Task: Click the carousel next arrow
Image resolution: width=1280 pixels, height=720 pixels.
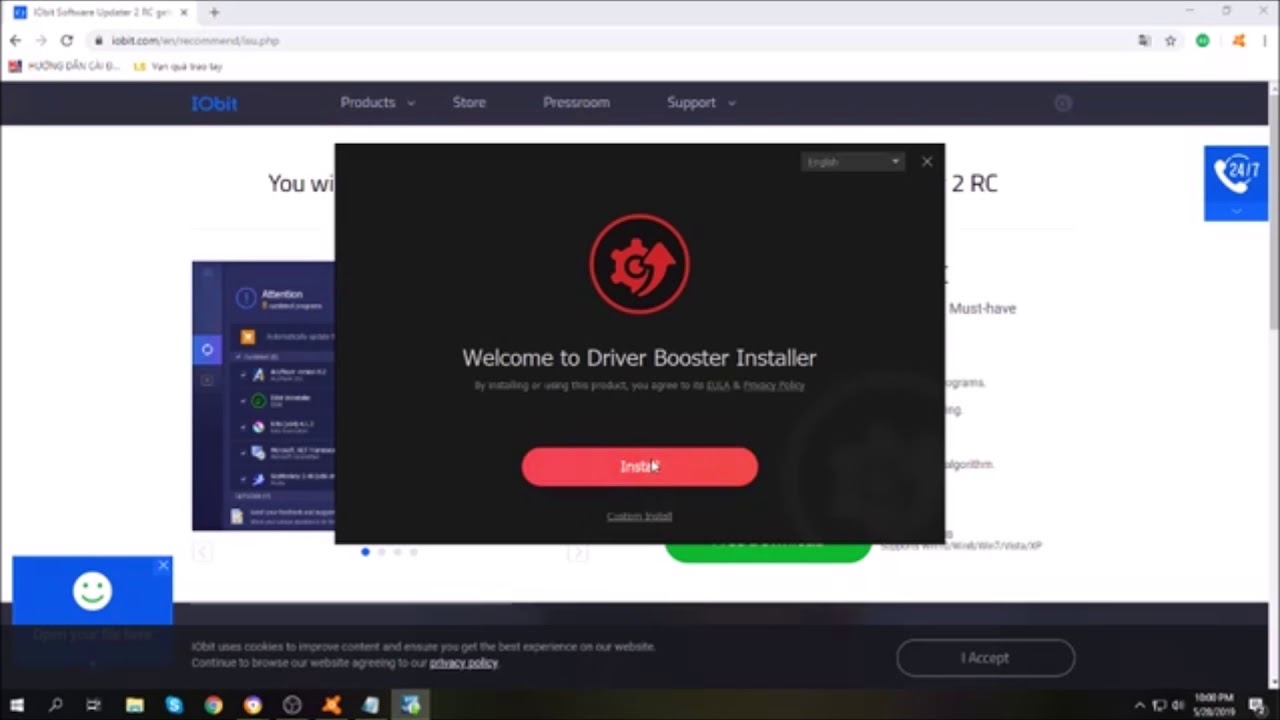Action: tap(577, 552)
